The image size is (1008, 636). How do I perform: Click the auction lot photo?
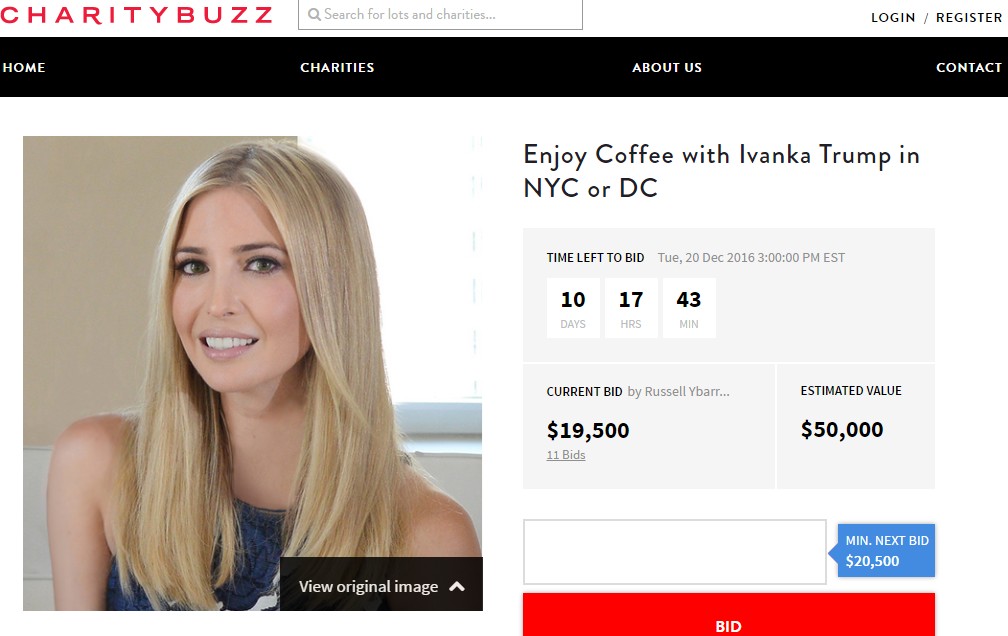tap(253, 373)
